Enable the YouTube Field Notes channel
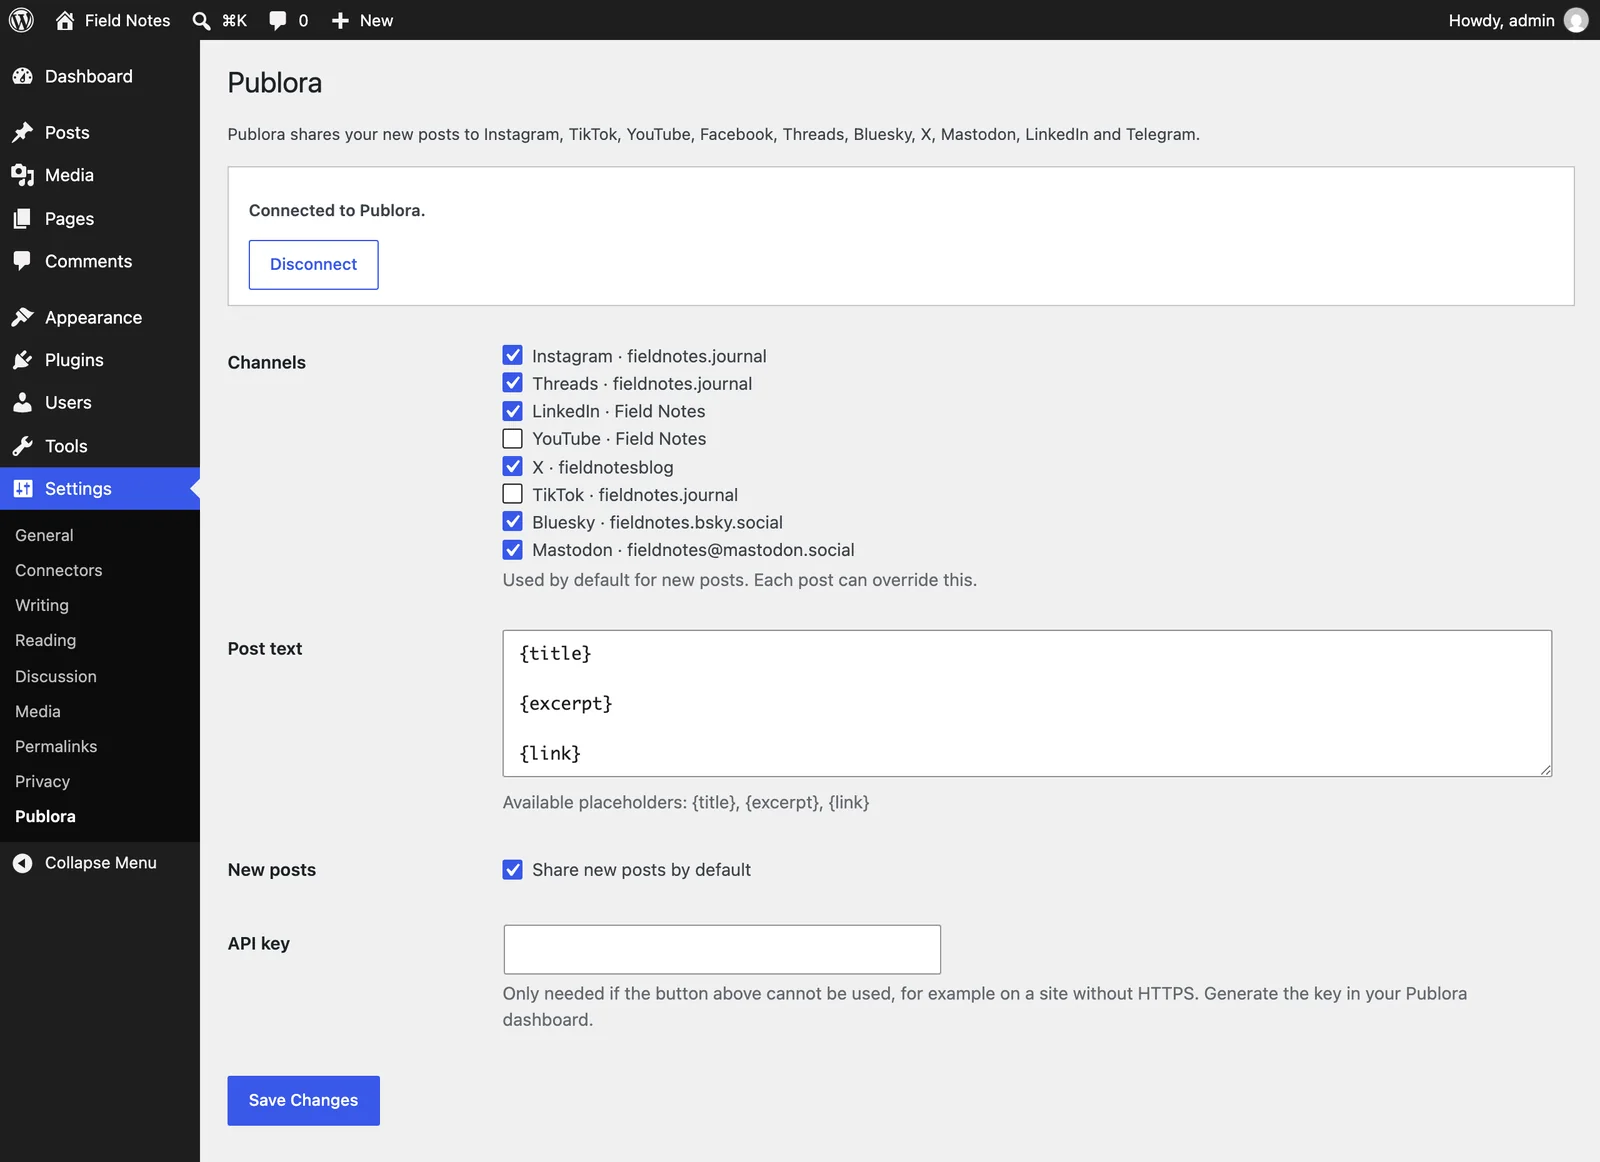1600x1162 pixels. tap(513, 438)
